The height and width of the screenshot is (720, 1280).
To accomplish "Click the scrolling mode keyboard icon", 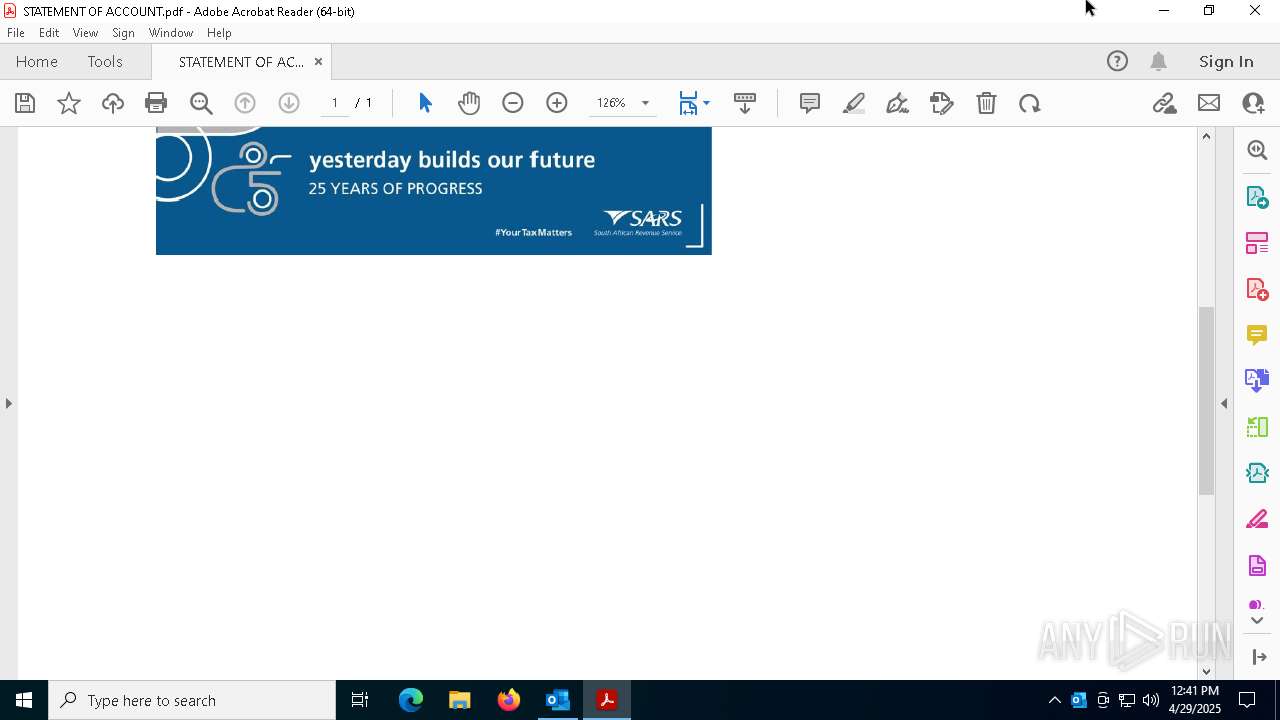I will coord(745,103).
